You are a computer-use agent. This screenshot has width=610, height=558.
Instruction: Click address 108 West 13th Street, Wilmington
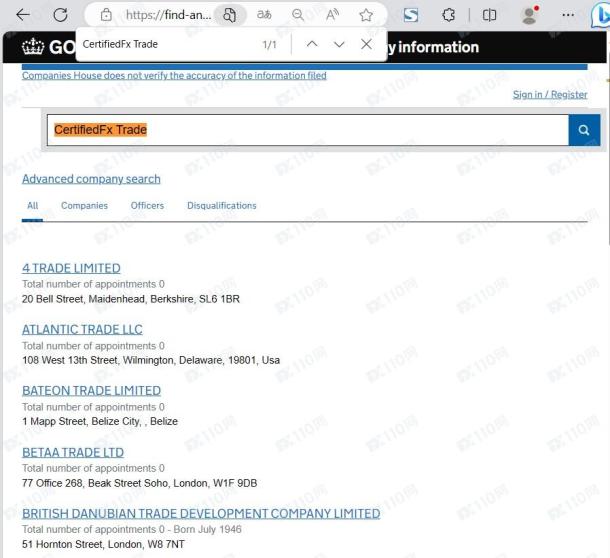click(x=151, y=360)
